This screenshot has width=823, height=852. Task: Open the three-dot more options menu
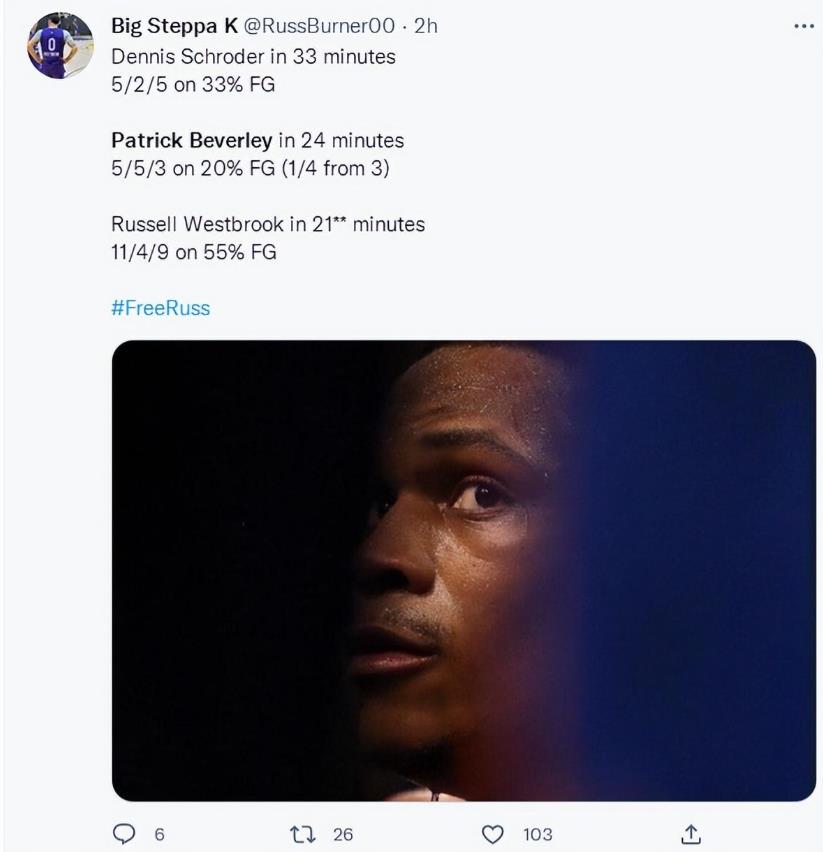(x=803, y=27)
